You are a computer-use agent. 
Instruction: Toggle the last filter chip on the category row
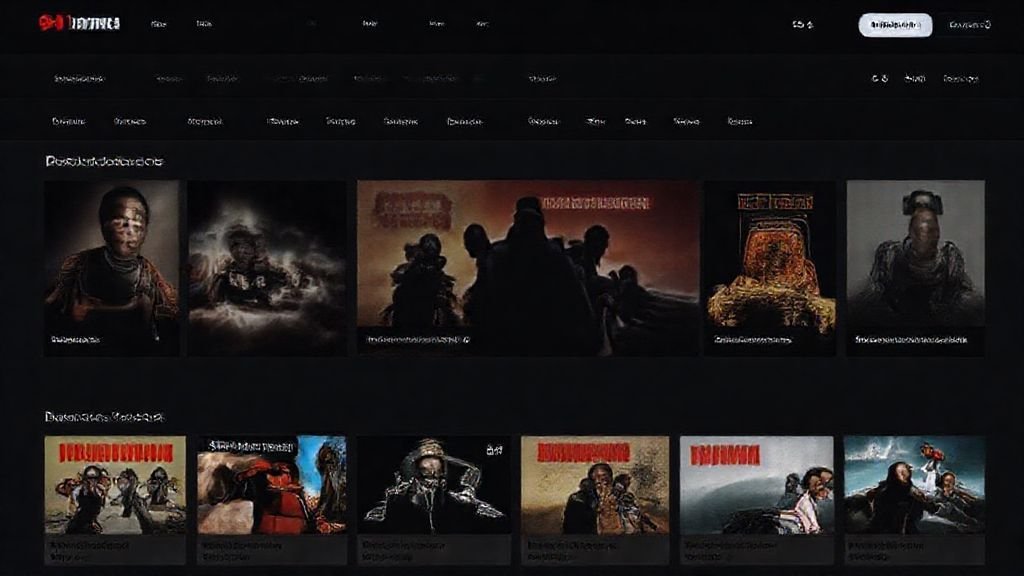tap(737, 120)
